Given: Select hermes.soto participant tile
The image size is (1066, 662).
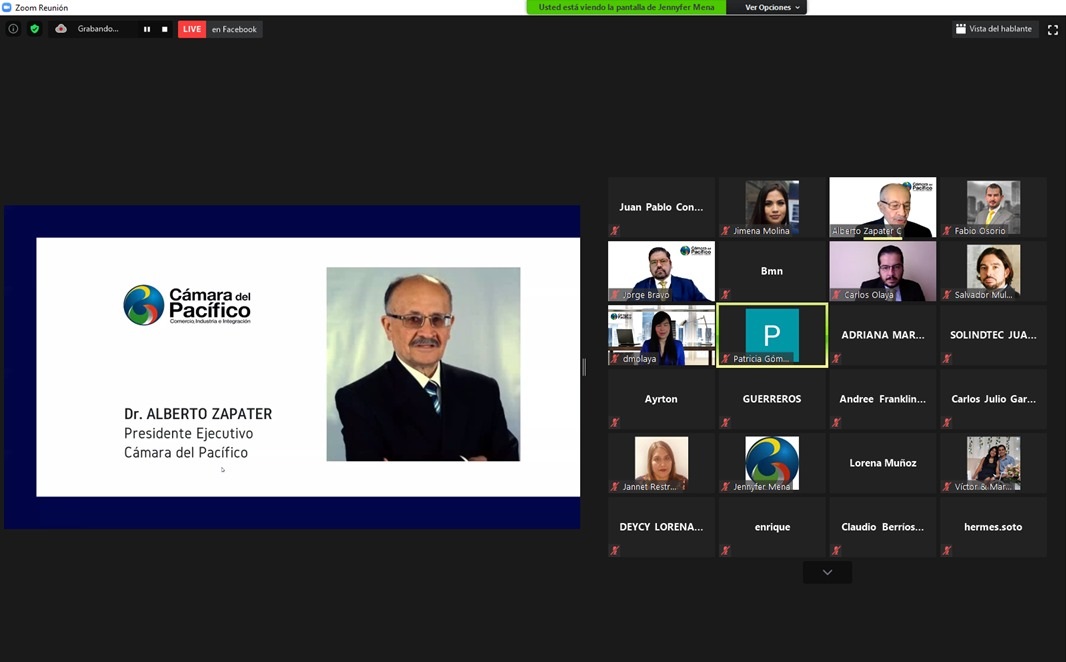Looking at the screenshot, I should (993, 527).
